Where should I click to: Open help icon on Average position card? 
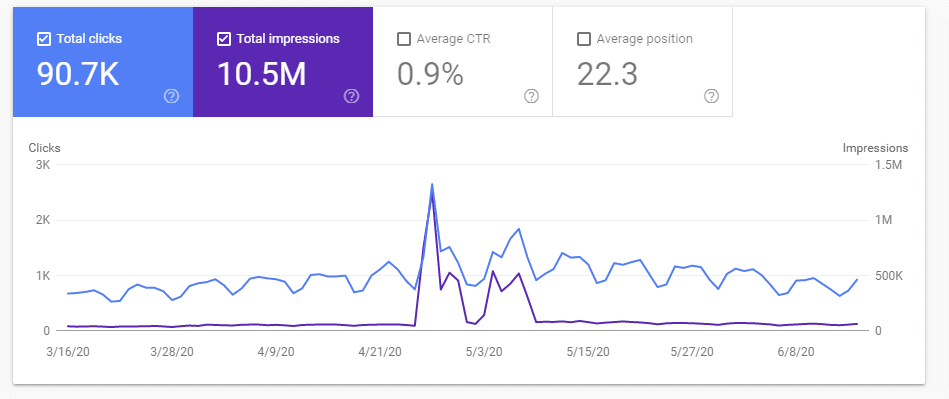click(x=712, y=96)
